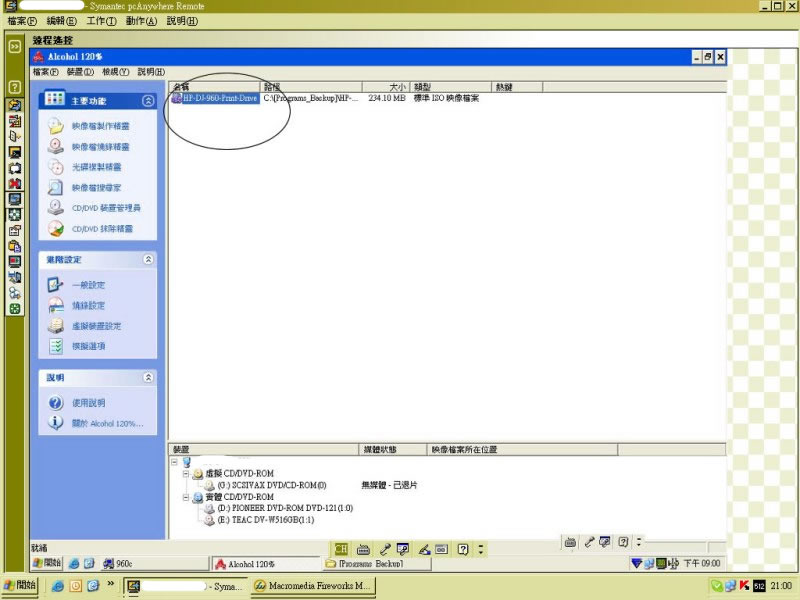Screen dimensions: 800x600
Task: Click the pcAnywhere clipboard transfer icon
Action: [15, 246]
